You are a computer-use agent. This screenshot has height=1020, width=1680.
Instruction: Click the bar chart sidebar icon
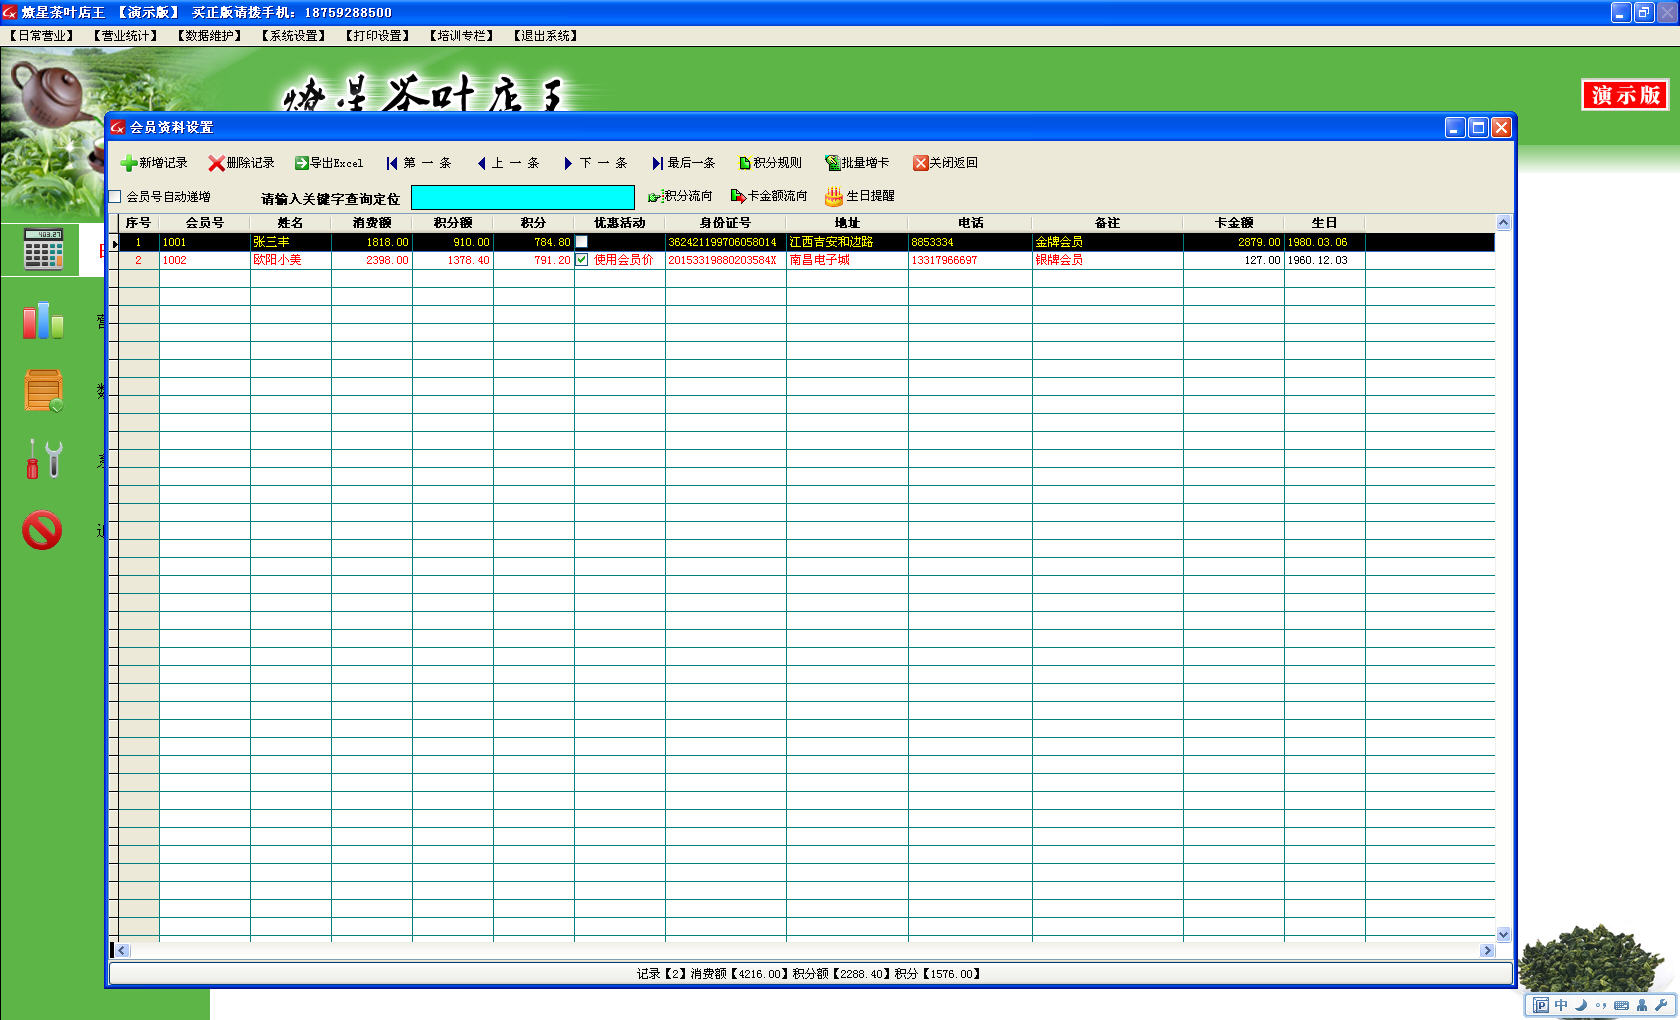(x=43, y=321)
